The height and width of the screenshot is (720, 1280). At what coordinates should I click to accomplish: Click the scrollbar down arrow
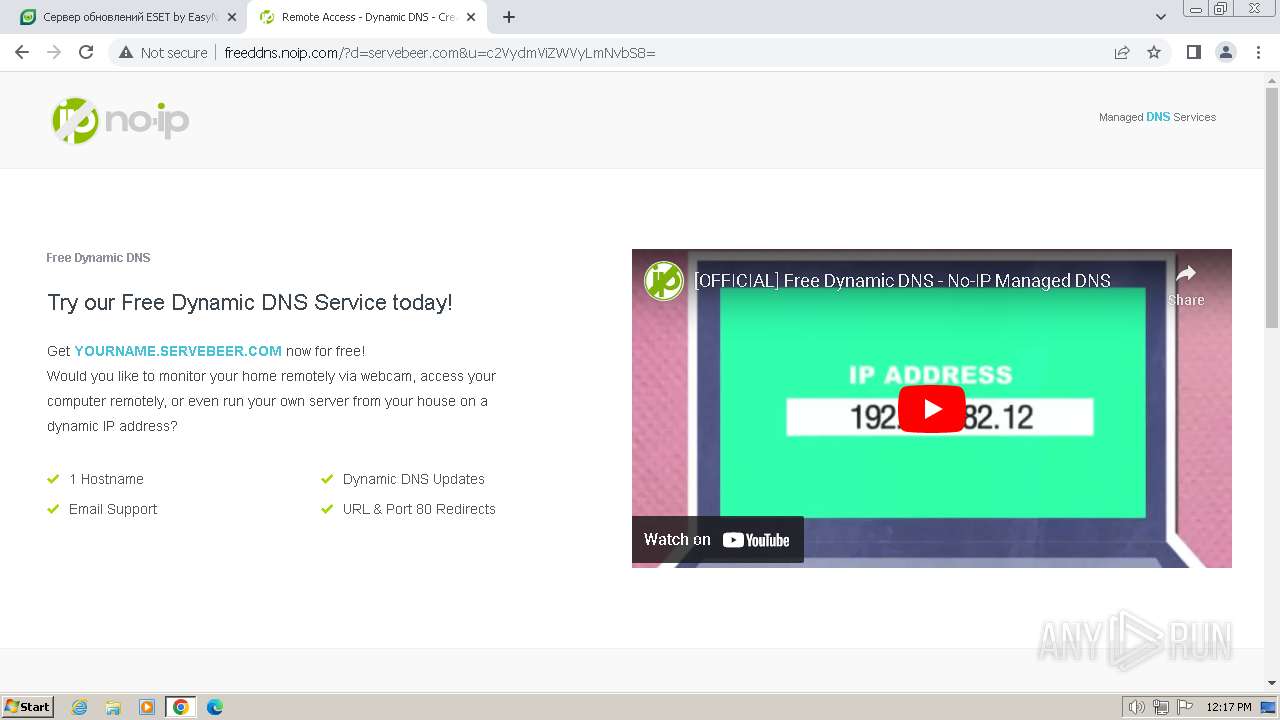tap(1272, 683)
